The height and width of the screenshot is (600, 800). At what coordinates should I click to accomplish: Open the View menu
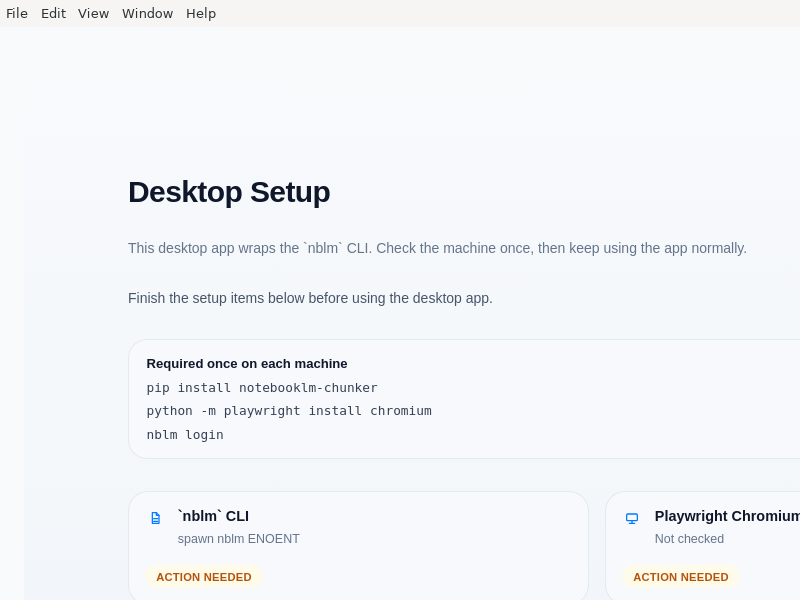93,13
